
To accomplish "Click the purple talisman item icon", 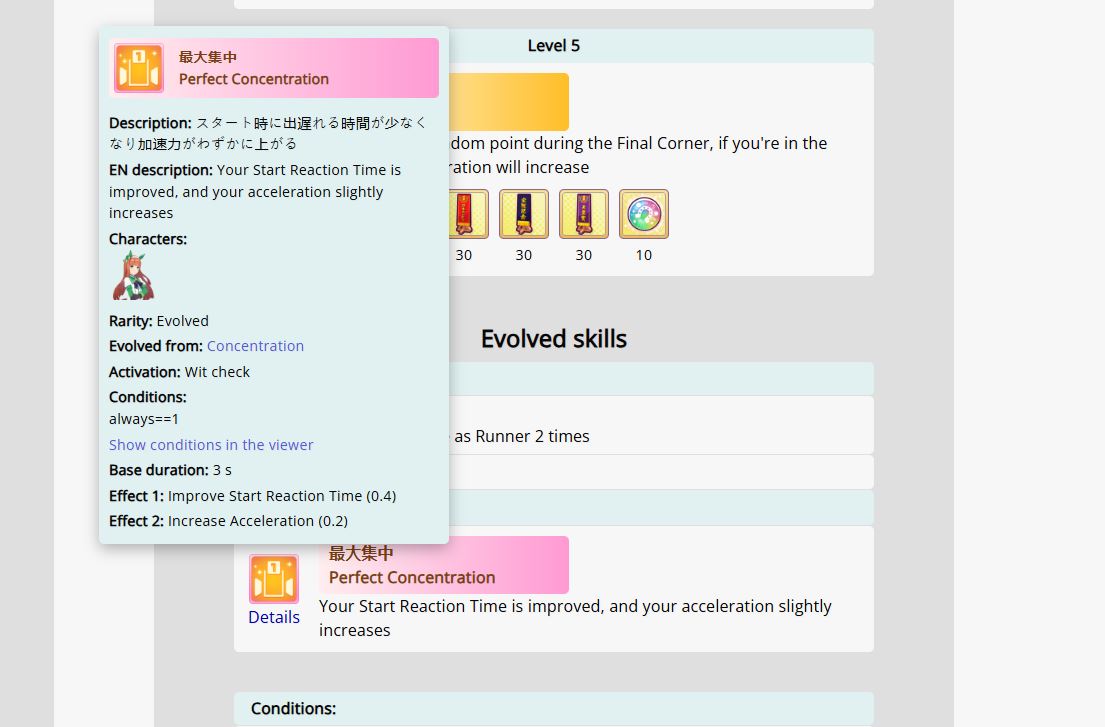I will click(x=584, y=213).
